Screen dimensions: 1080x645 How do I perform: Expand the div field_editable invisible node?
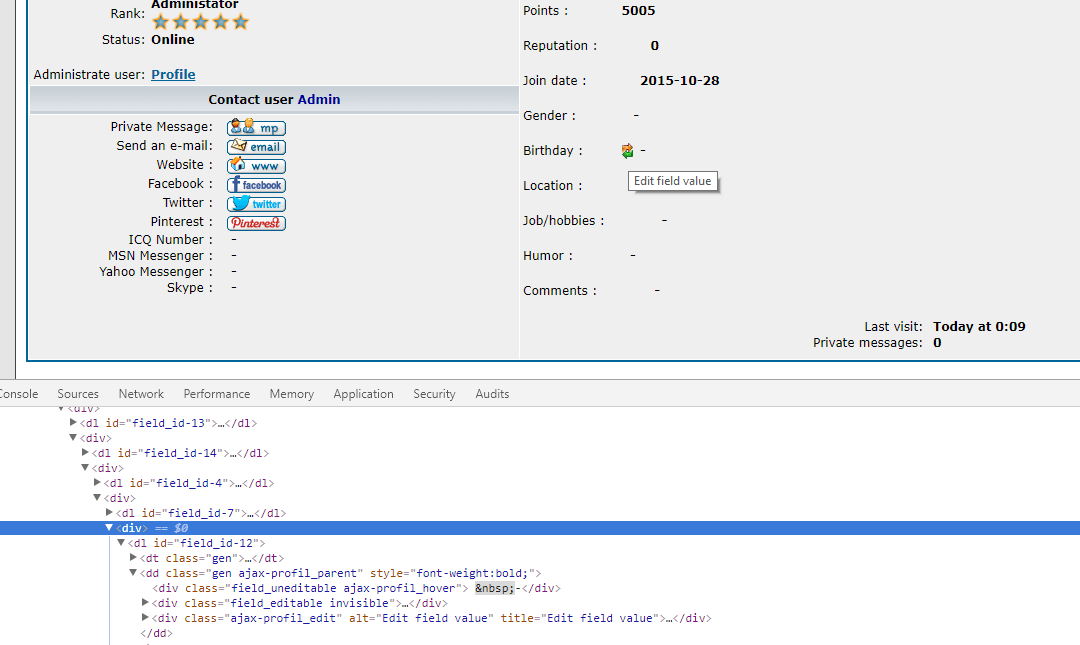coord(145,602)
